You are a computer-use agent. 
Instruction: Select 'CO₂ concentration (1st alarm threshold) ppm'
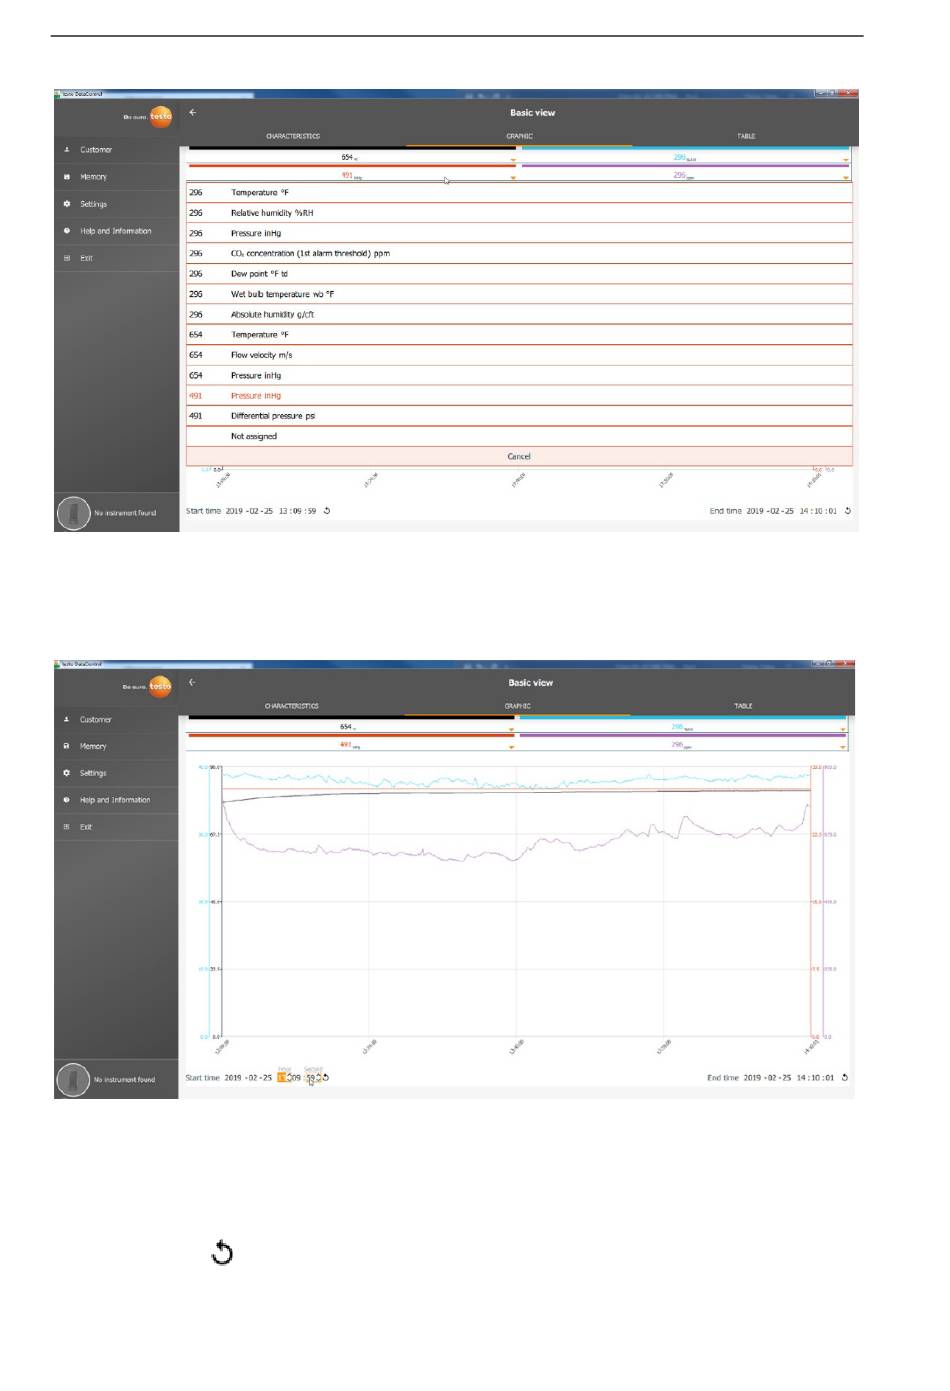pos(519,254)
